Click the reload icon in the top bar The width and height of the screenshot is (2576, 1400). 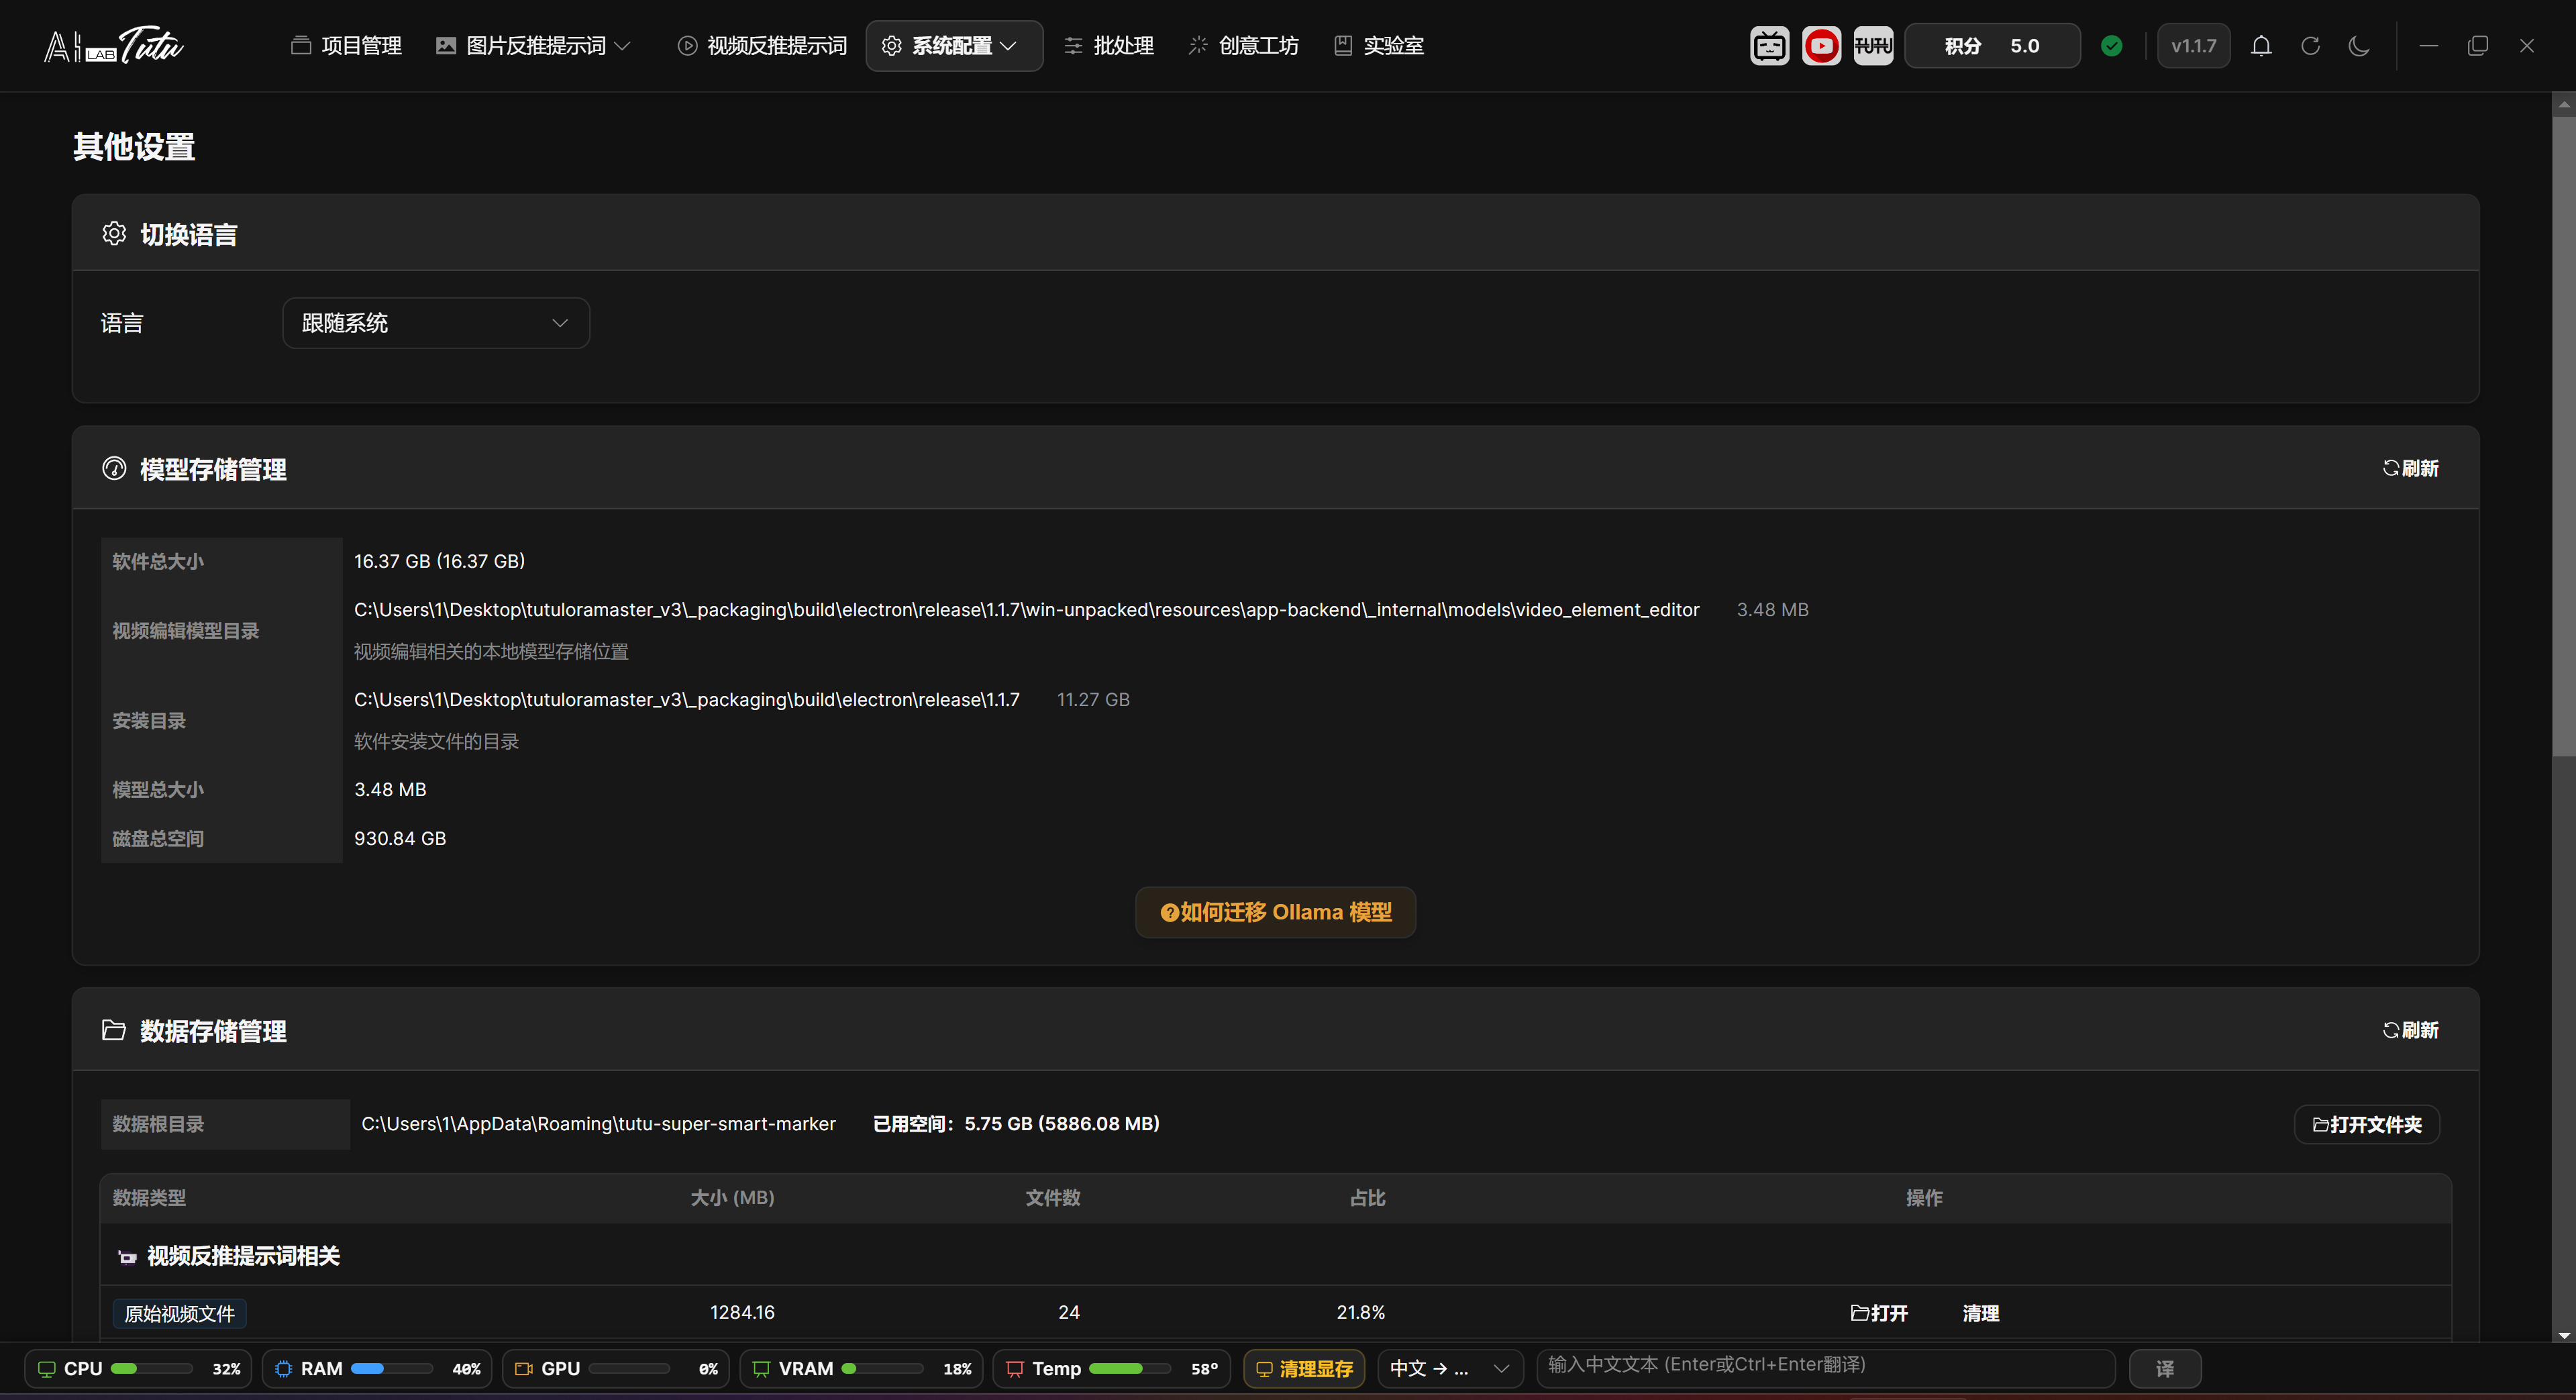[x=2310, y=46]
